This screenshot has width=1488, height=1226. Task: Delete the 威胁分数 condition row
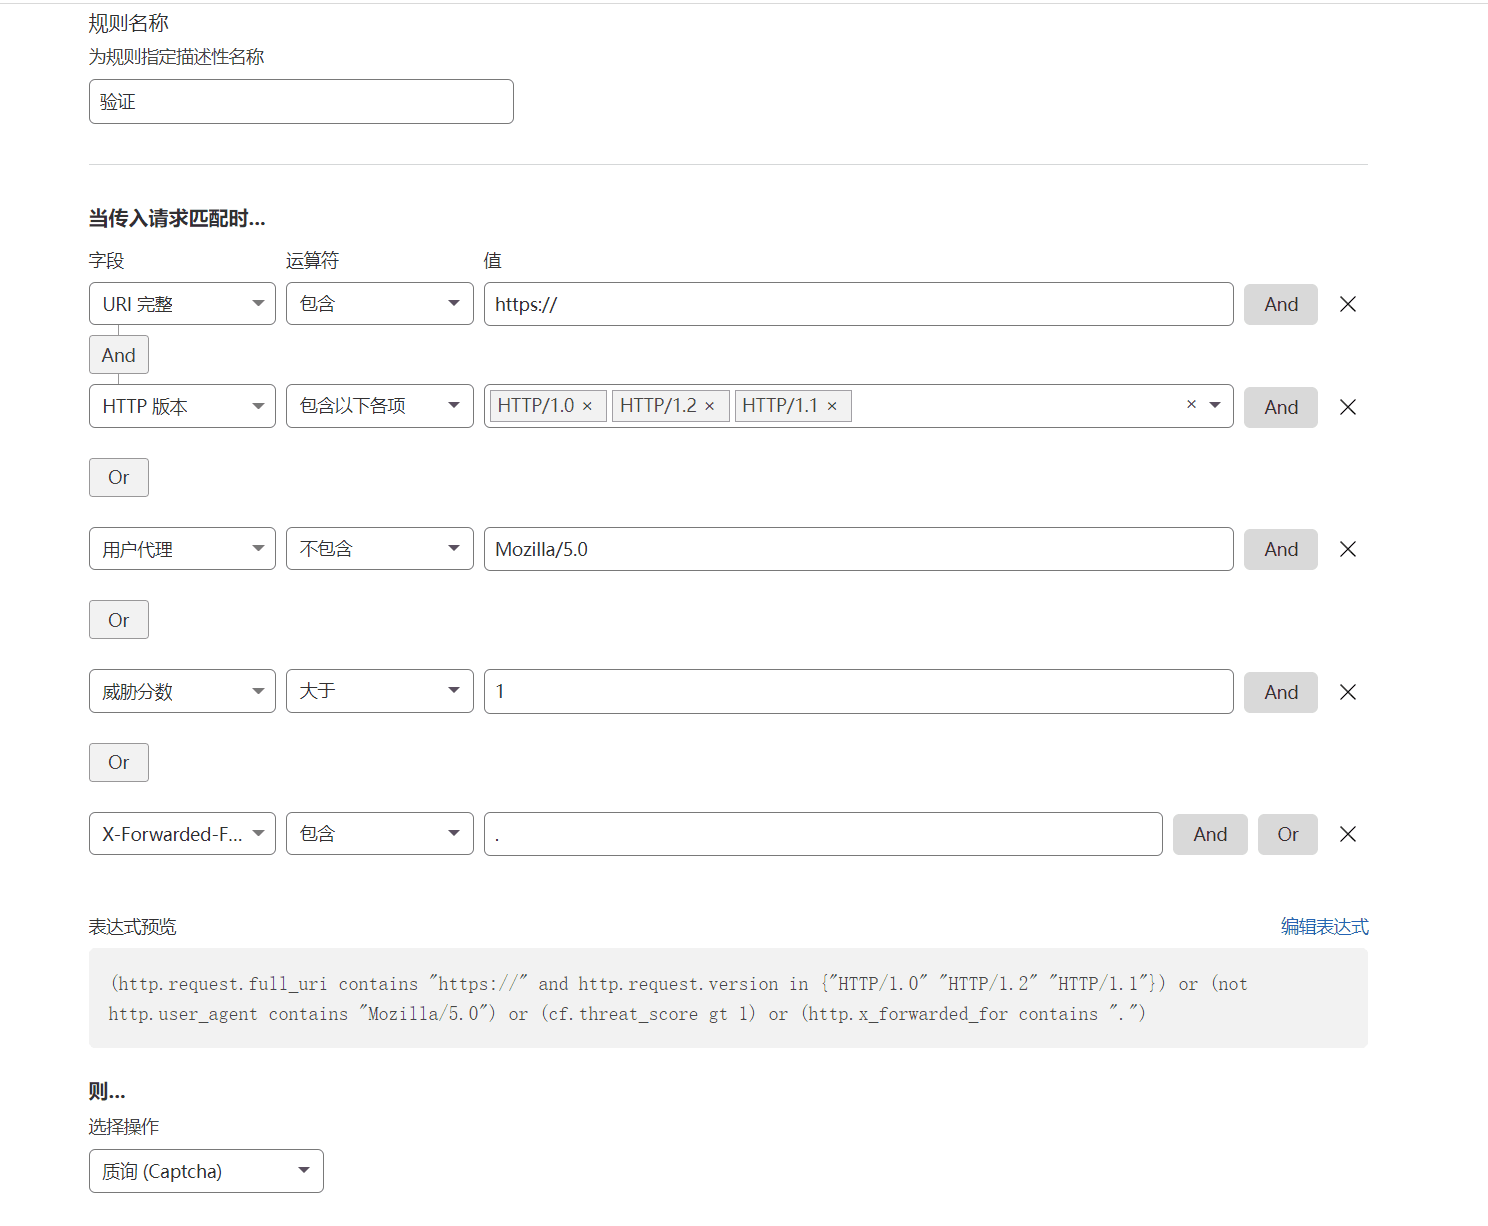(x=1347, y=692)
